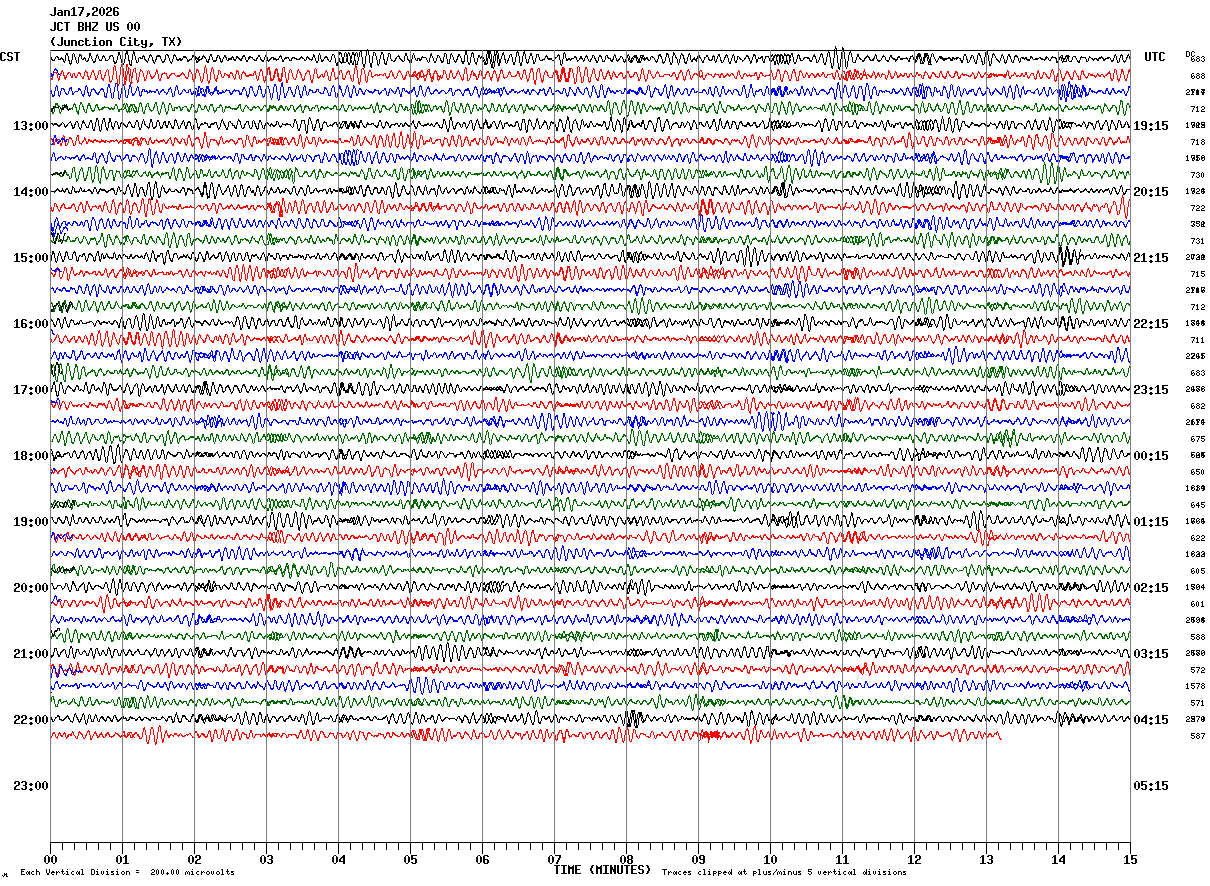Select the 15:00 CST time label

[31, 258]
